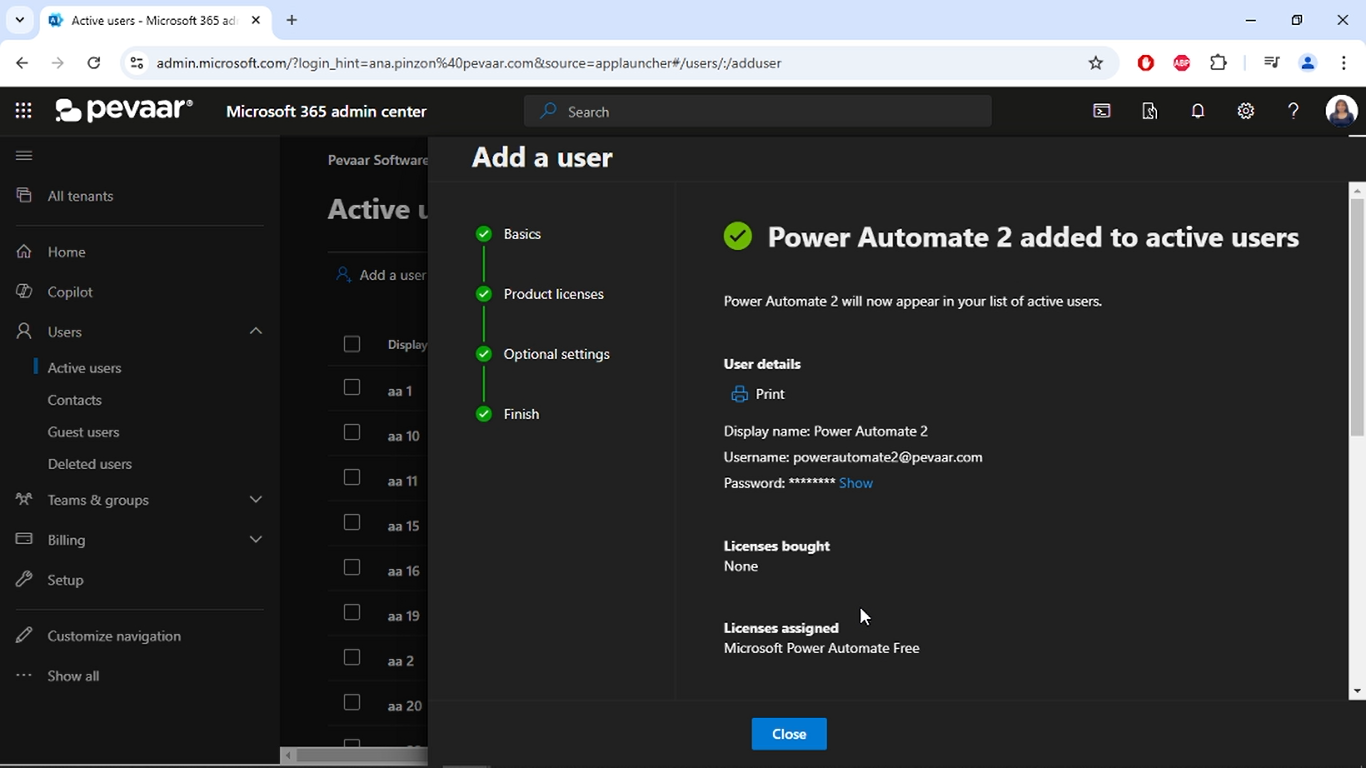Open Active users in sidebar
The image size is (1366, 768).
point(84,368)
